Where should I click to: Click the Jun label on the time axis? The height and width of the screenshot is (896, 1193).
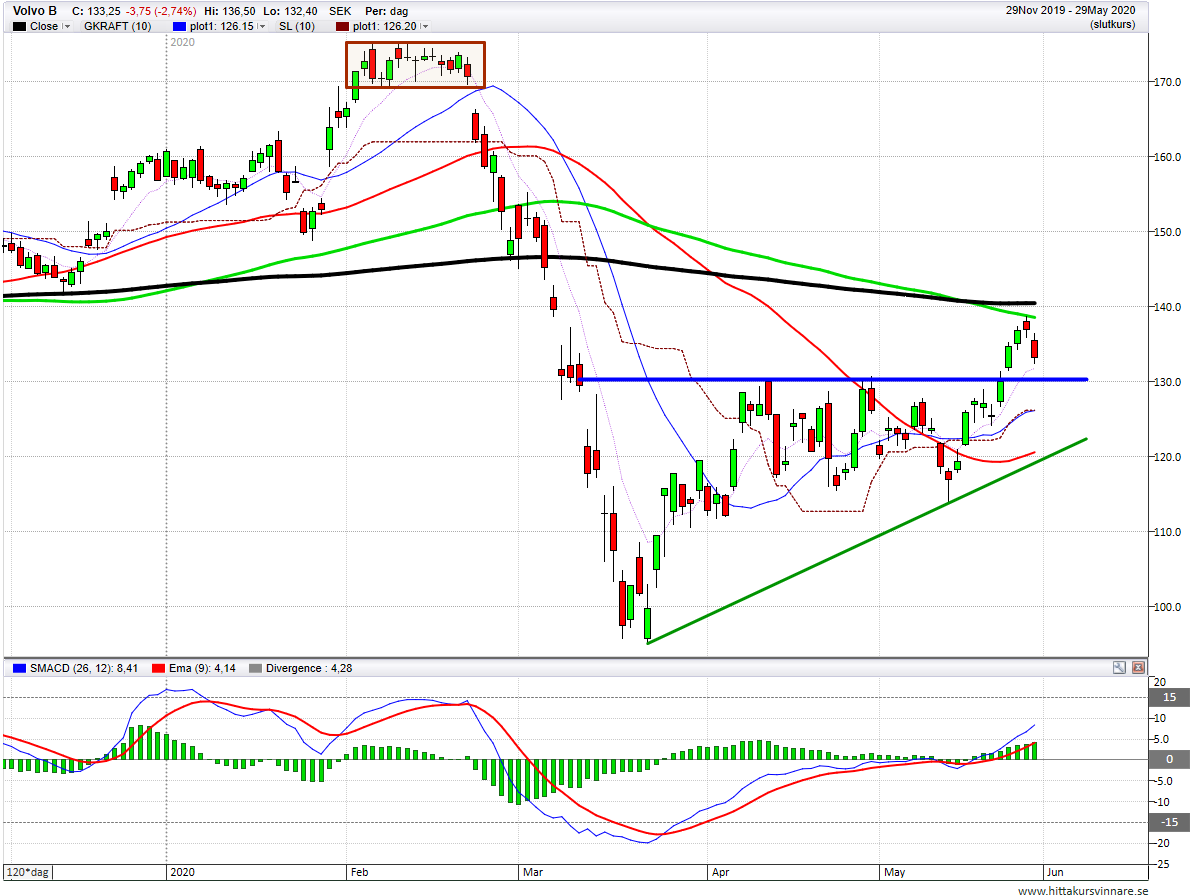tap(1055, 872)
